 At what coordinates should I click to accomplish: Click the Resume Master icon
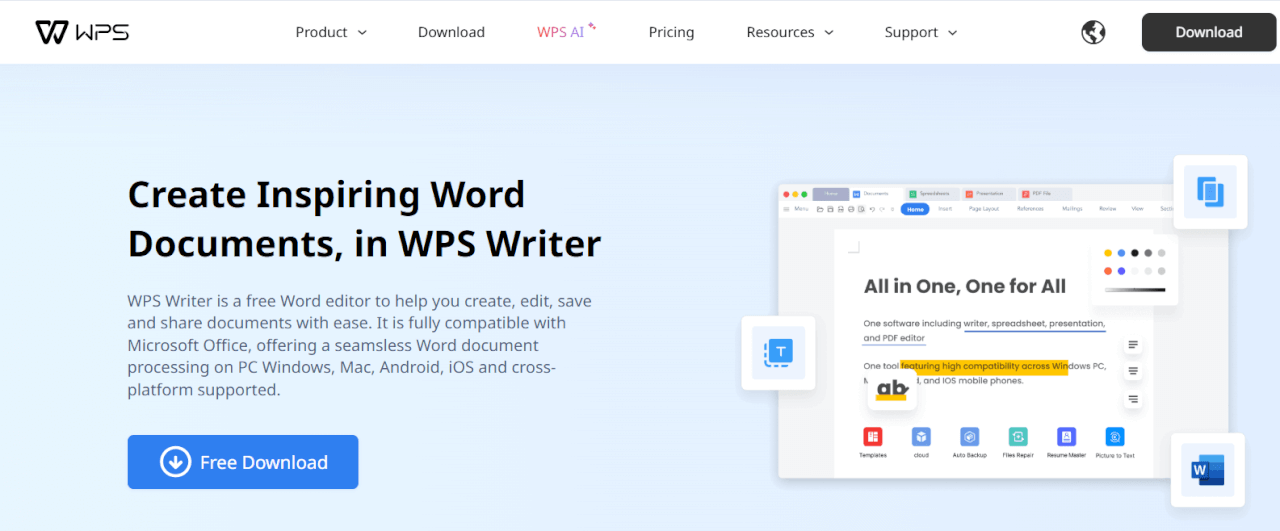click(1066, 437)
